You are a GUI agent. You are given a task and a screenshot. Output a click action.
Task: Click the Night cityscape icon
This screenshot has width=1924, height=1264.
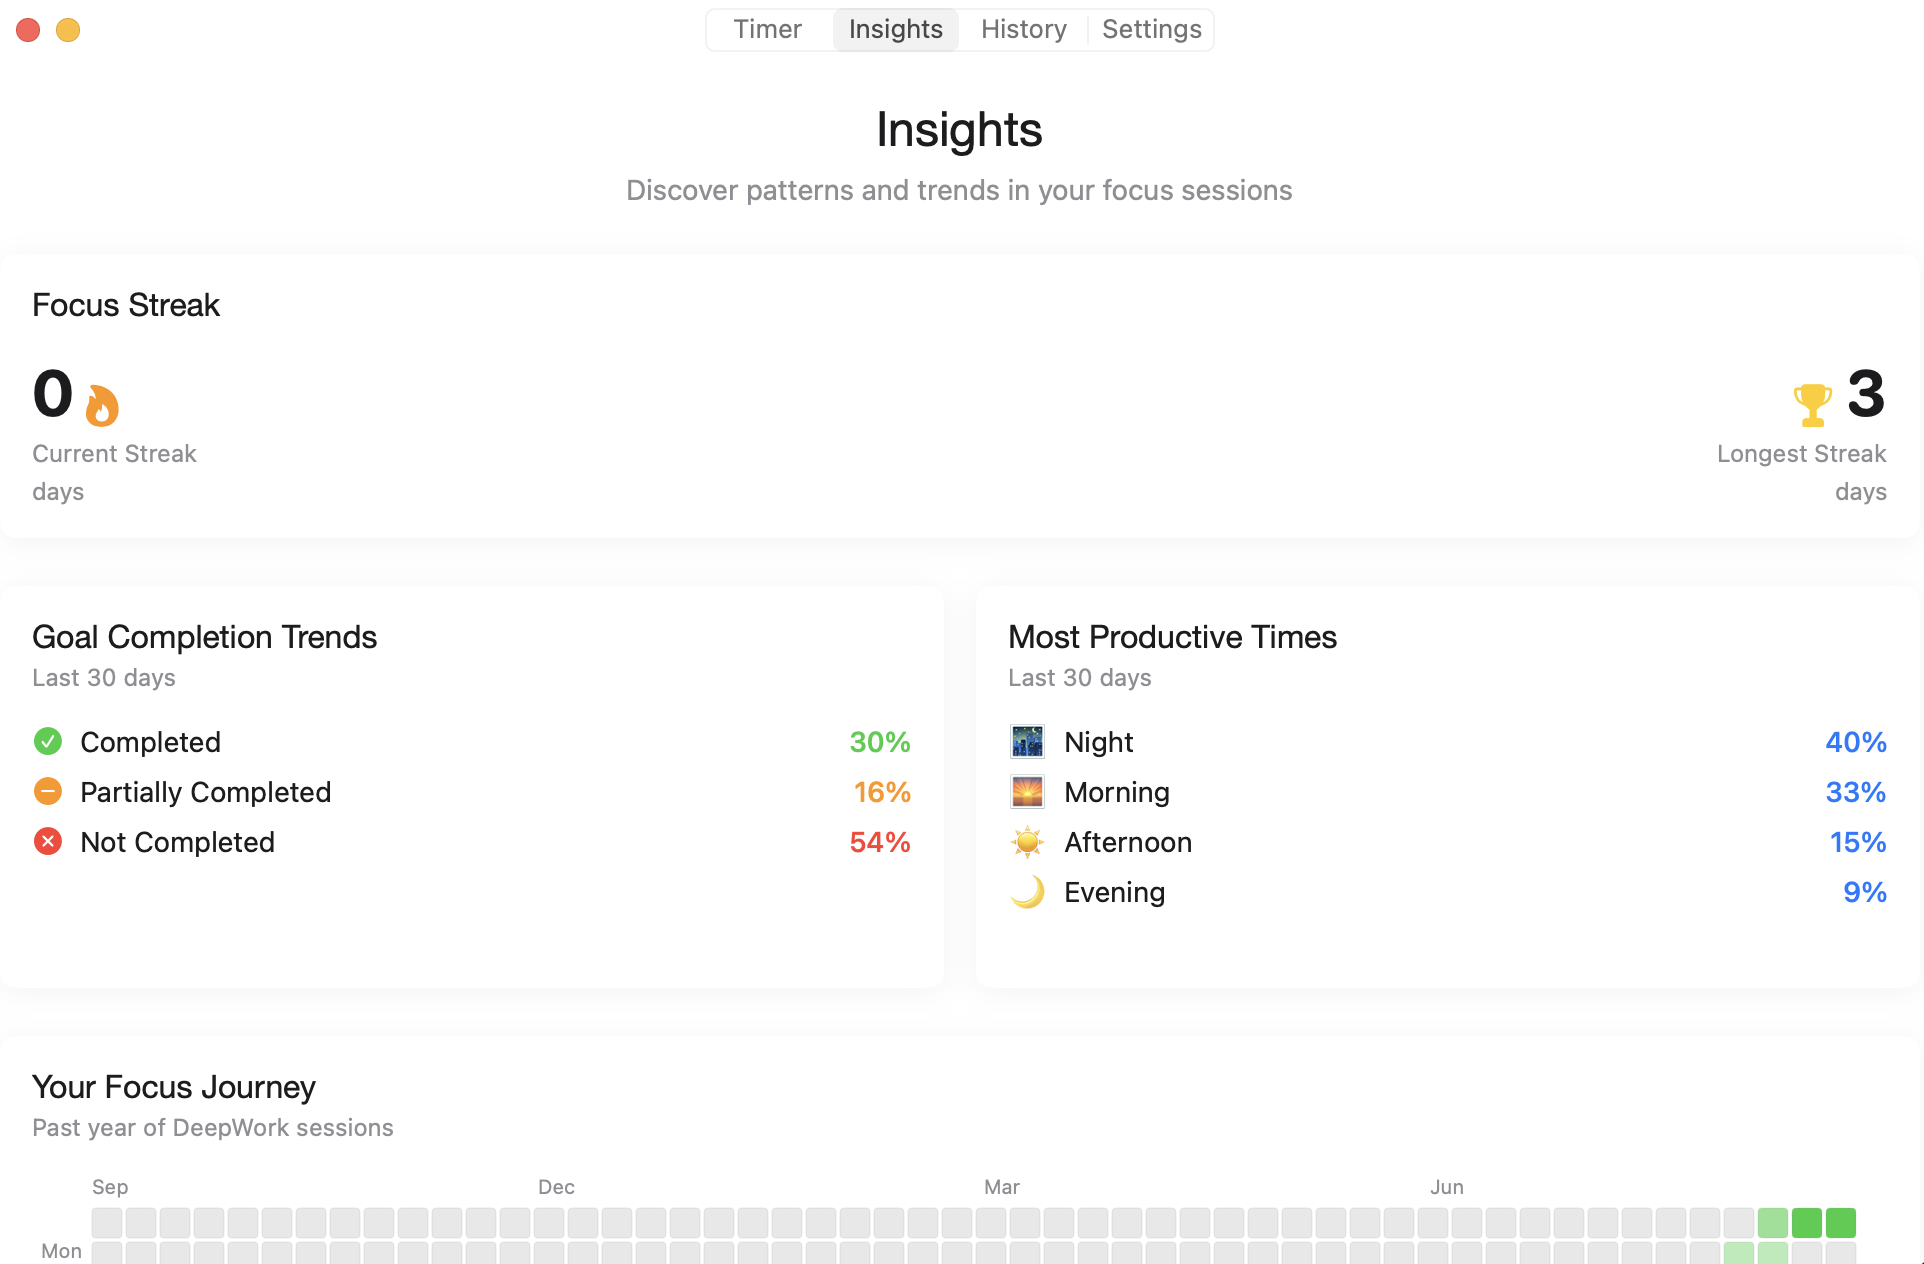1027,741
